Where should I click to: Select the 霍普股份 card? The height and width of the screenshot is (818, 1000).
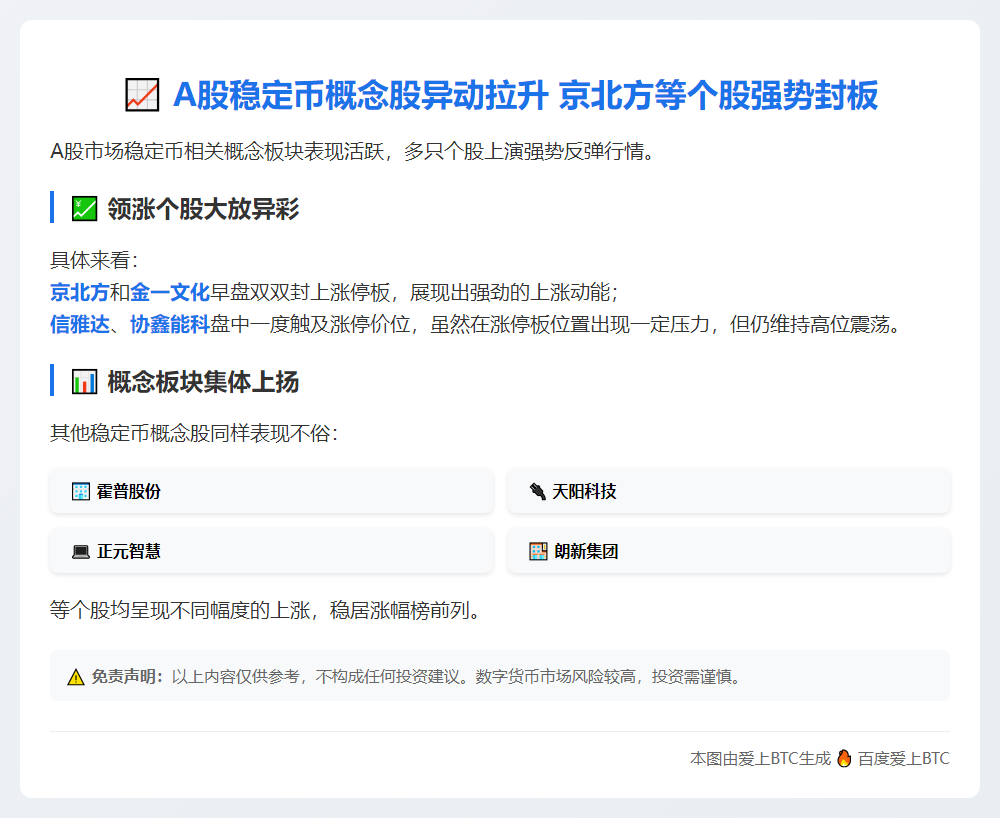(x=271, y=491)
